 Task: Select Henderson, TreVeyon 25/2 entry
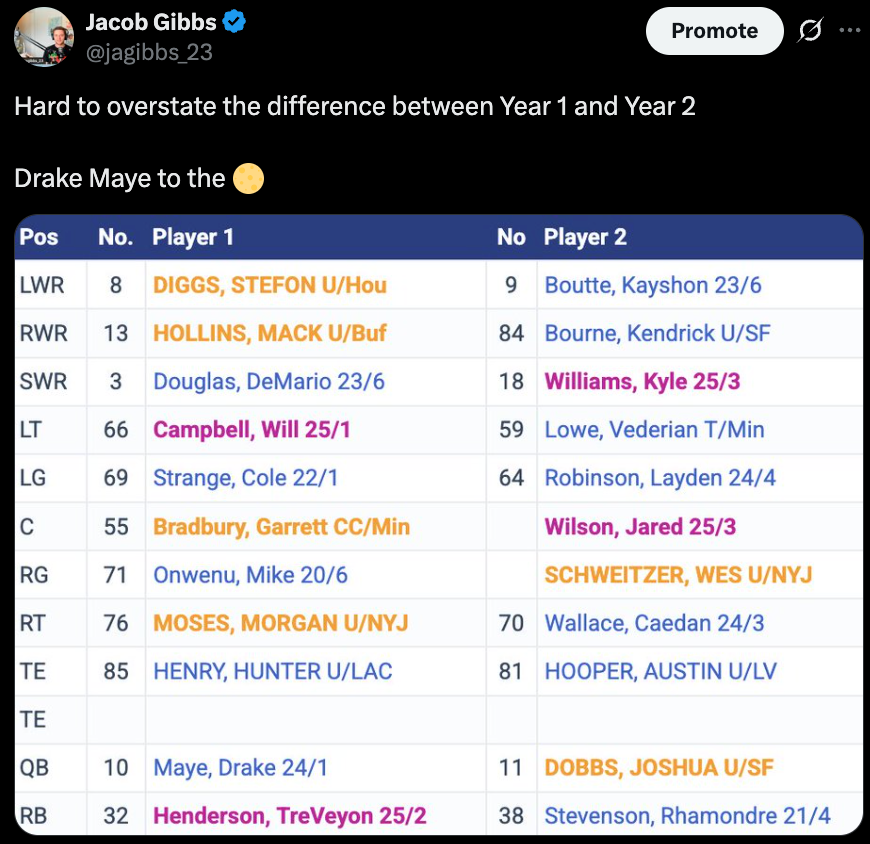290,816
